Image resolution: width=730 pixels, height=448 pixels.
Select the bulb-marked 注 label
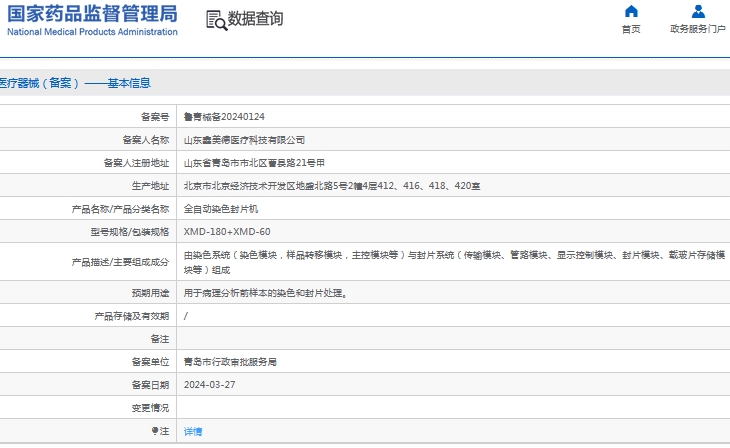click(x=160, y=431)
